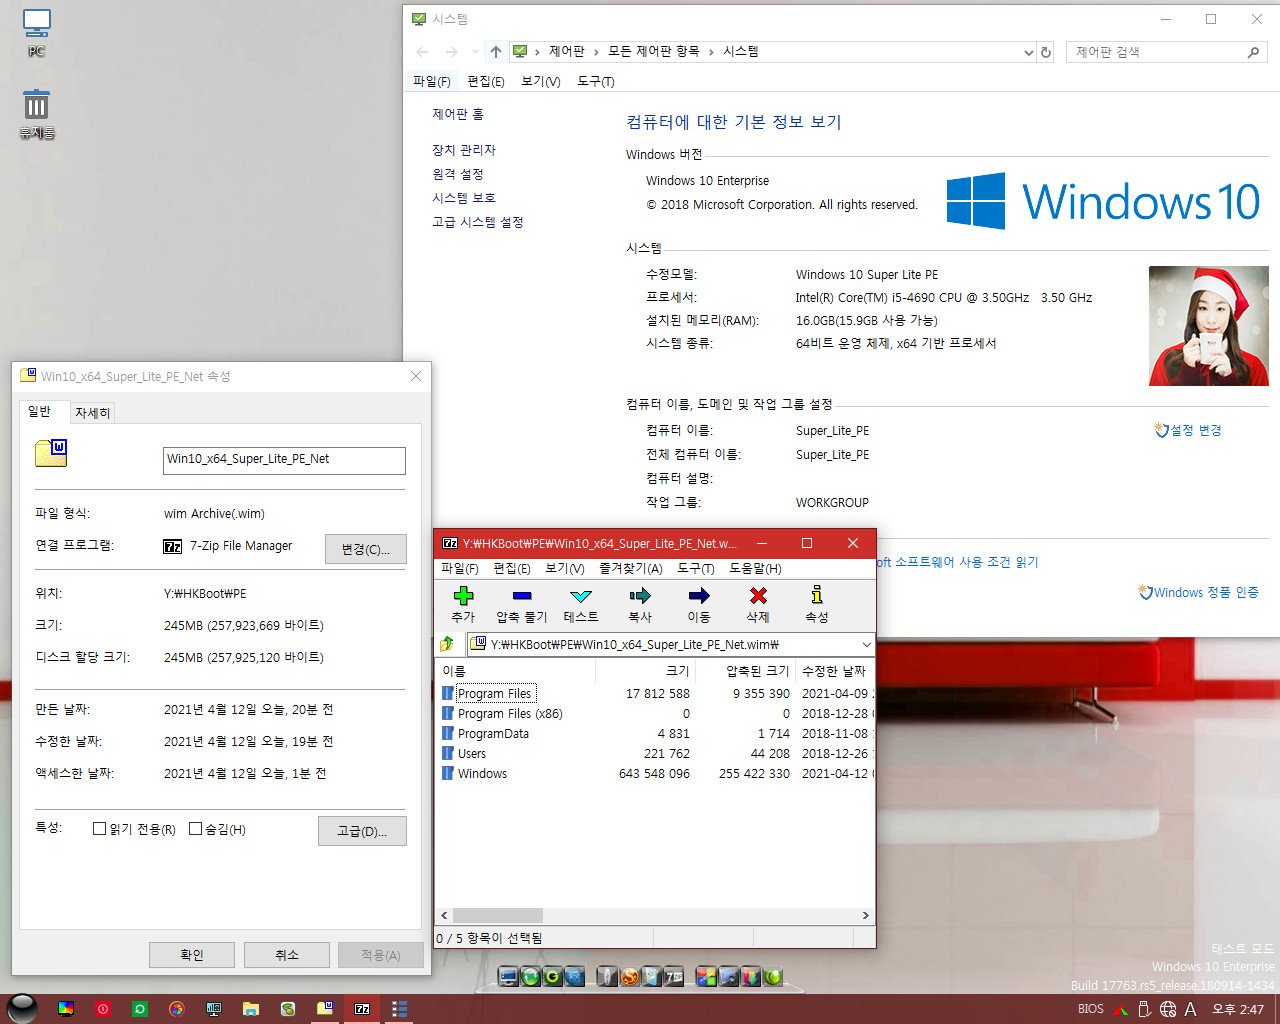This screenshot has height=1024, width=1280.
Task: Open the 7-Zip path dropdown
Action: 865,644
